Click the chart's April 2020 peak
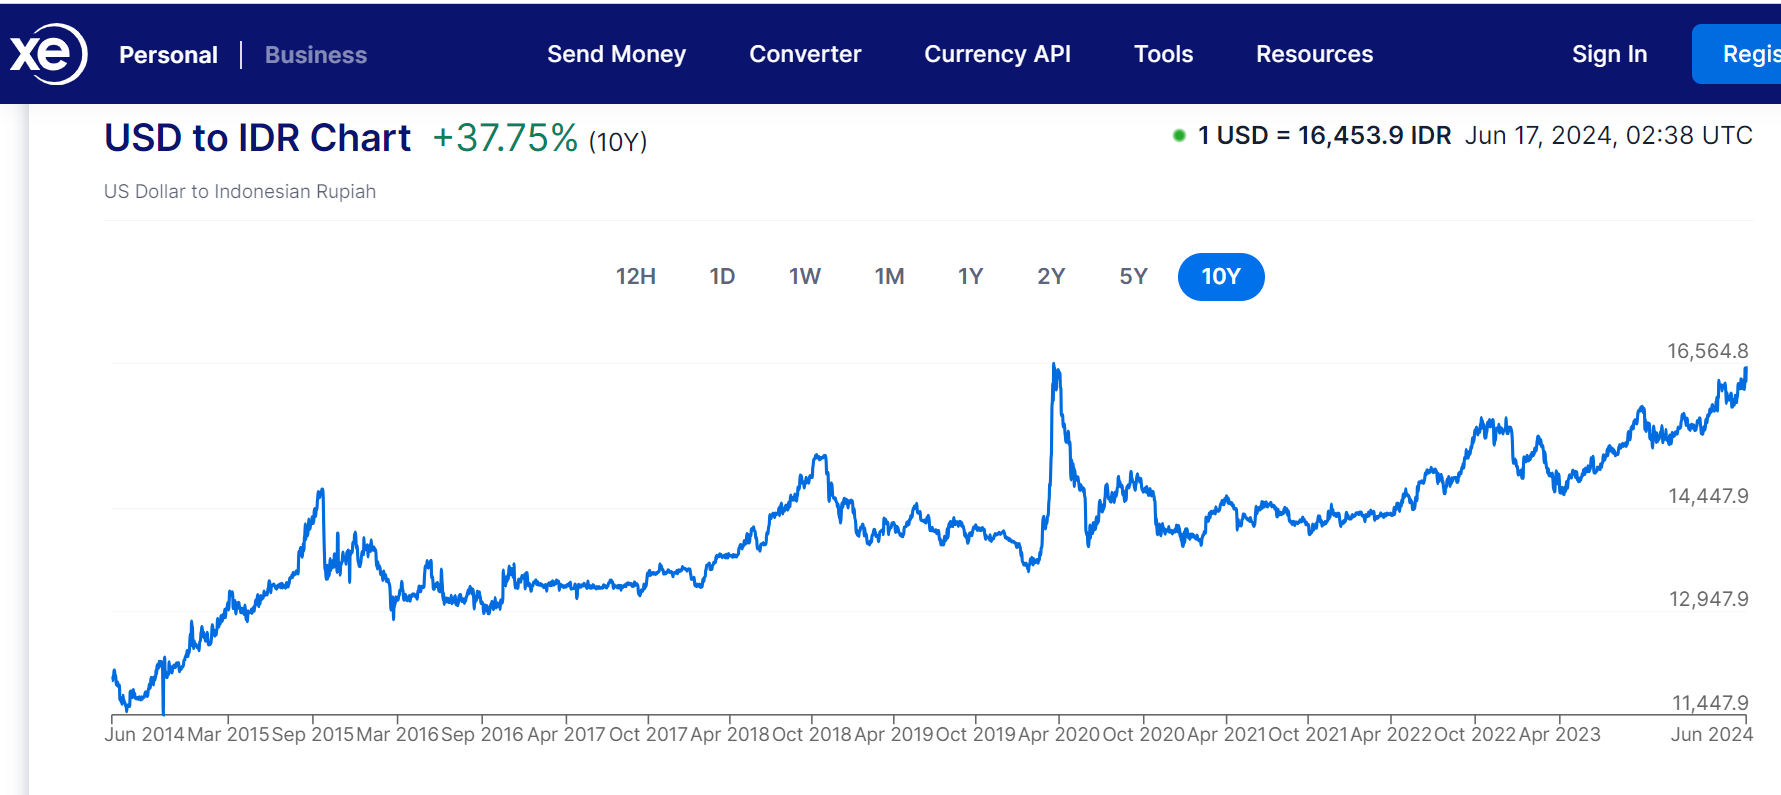Image resolution: width=1781 pixels, height=795 pixels. point(1055,367)
